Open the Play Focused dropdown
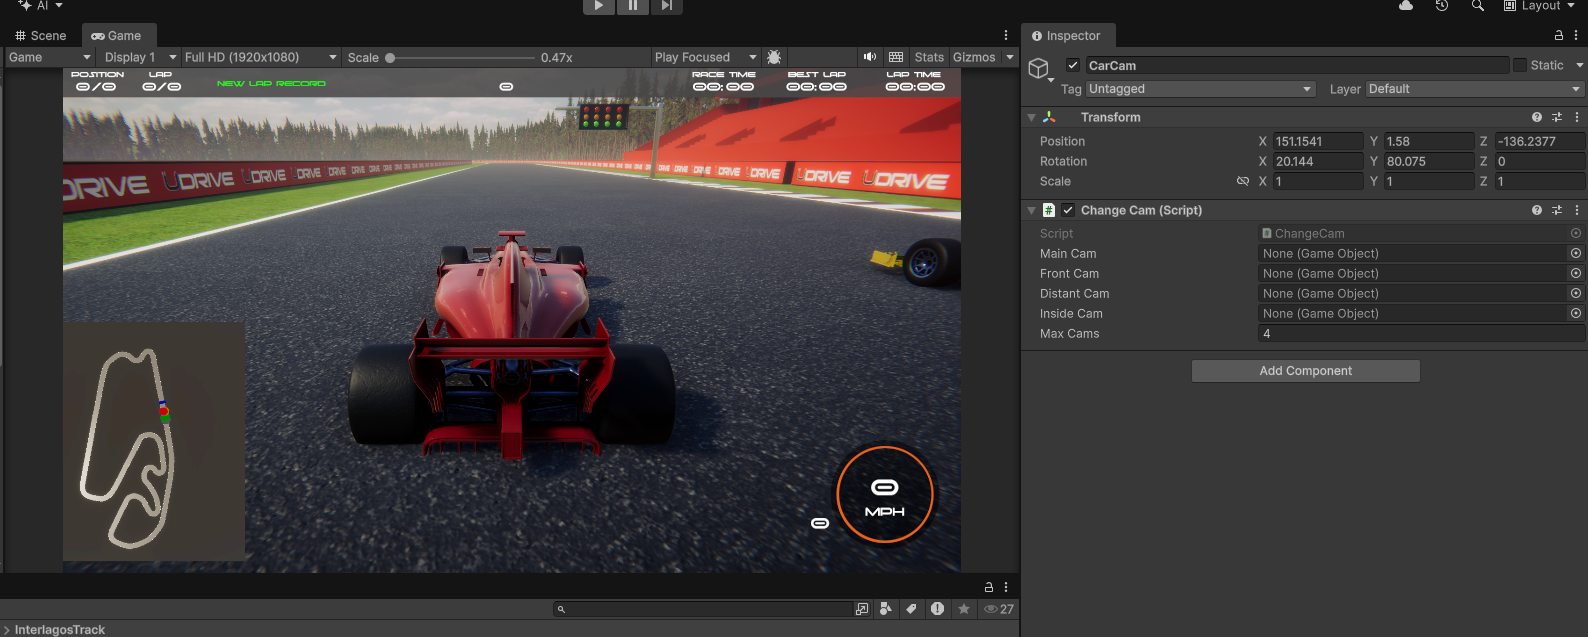The height and width of the screenshot is (637, 1588). (x=705, y=58)
